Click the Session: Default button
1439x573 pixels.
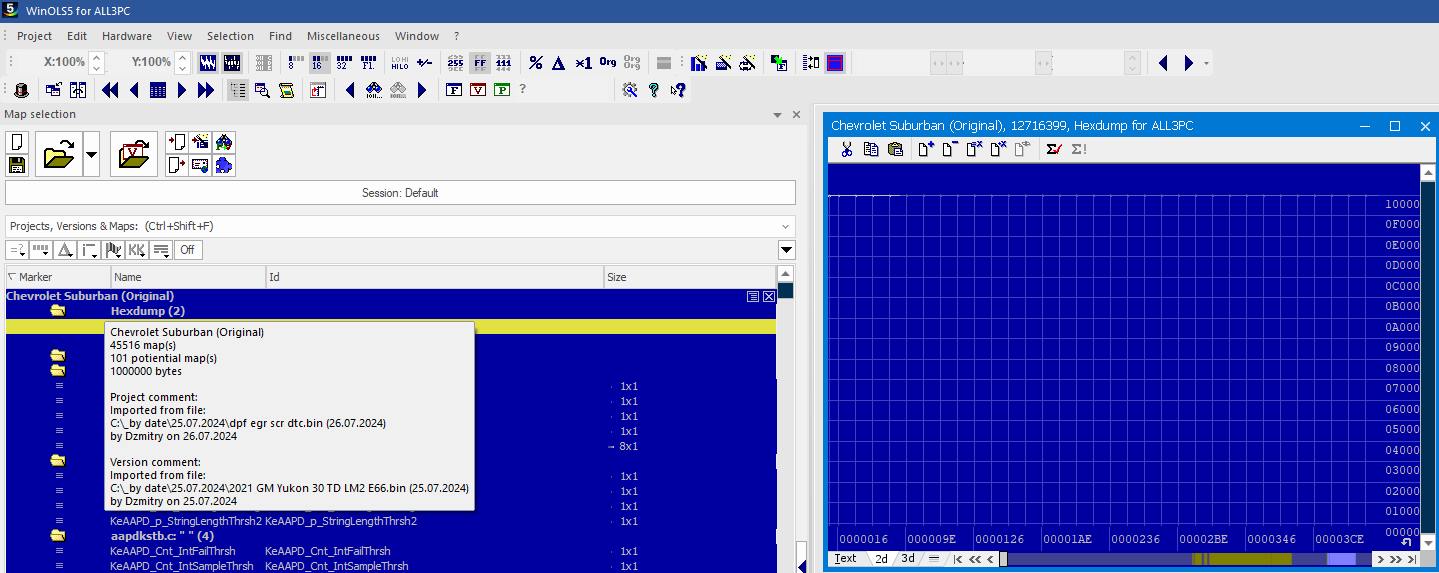400,193
